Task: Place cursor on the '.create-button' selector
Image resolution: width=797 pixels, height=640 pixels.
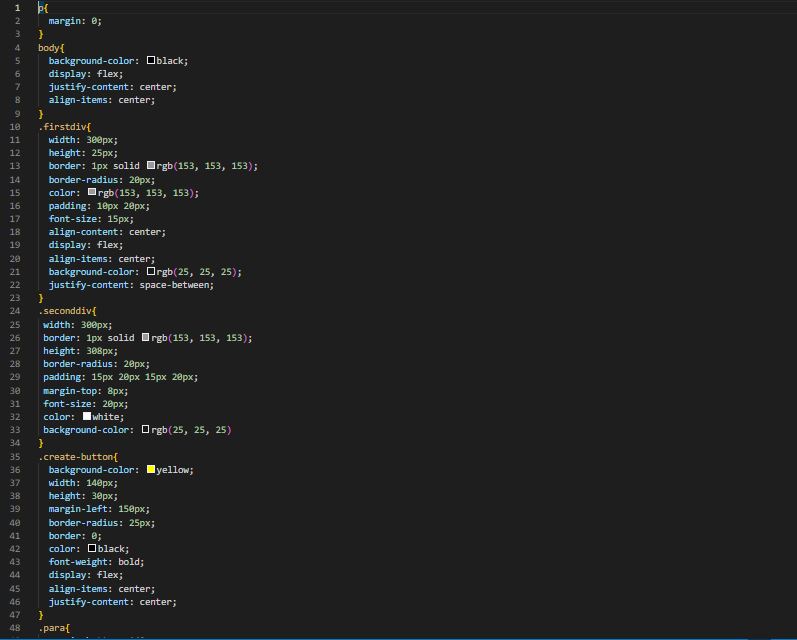Action: 76,456
